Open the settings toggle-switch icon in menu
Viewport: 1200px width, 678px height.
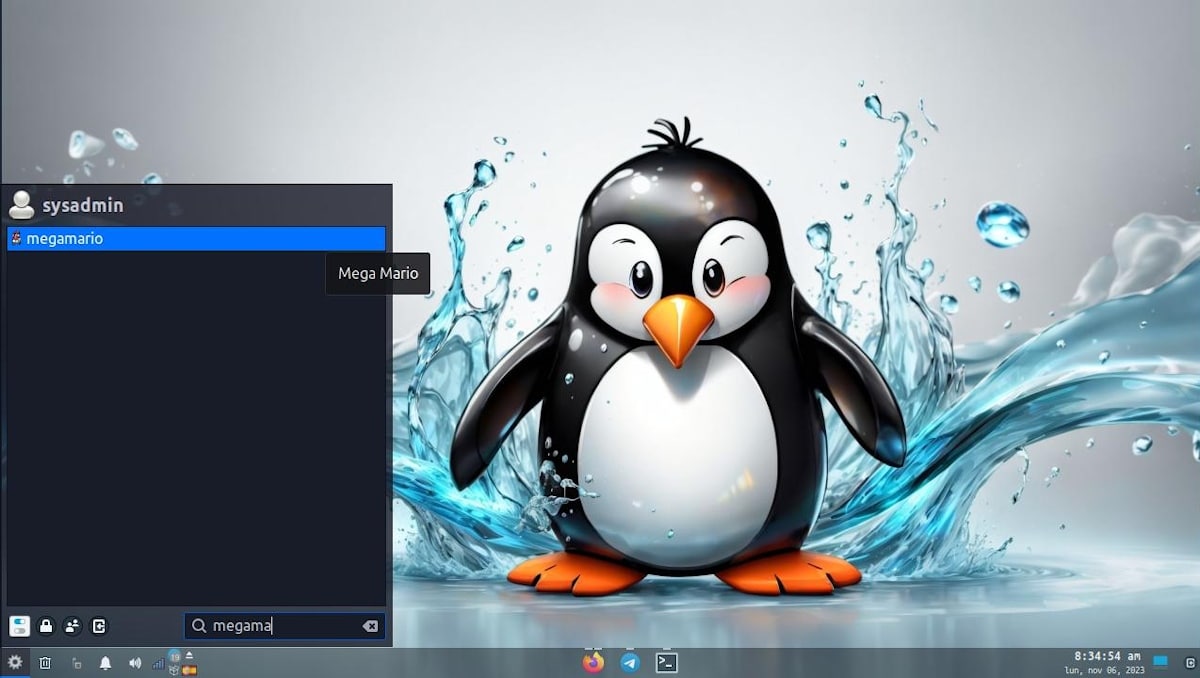[x=19, y=626]
